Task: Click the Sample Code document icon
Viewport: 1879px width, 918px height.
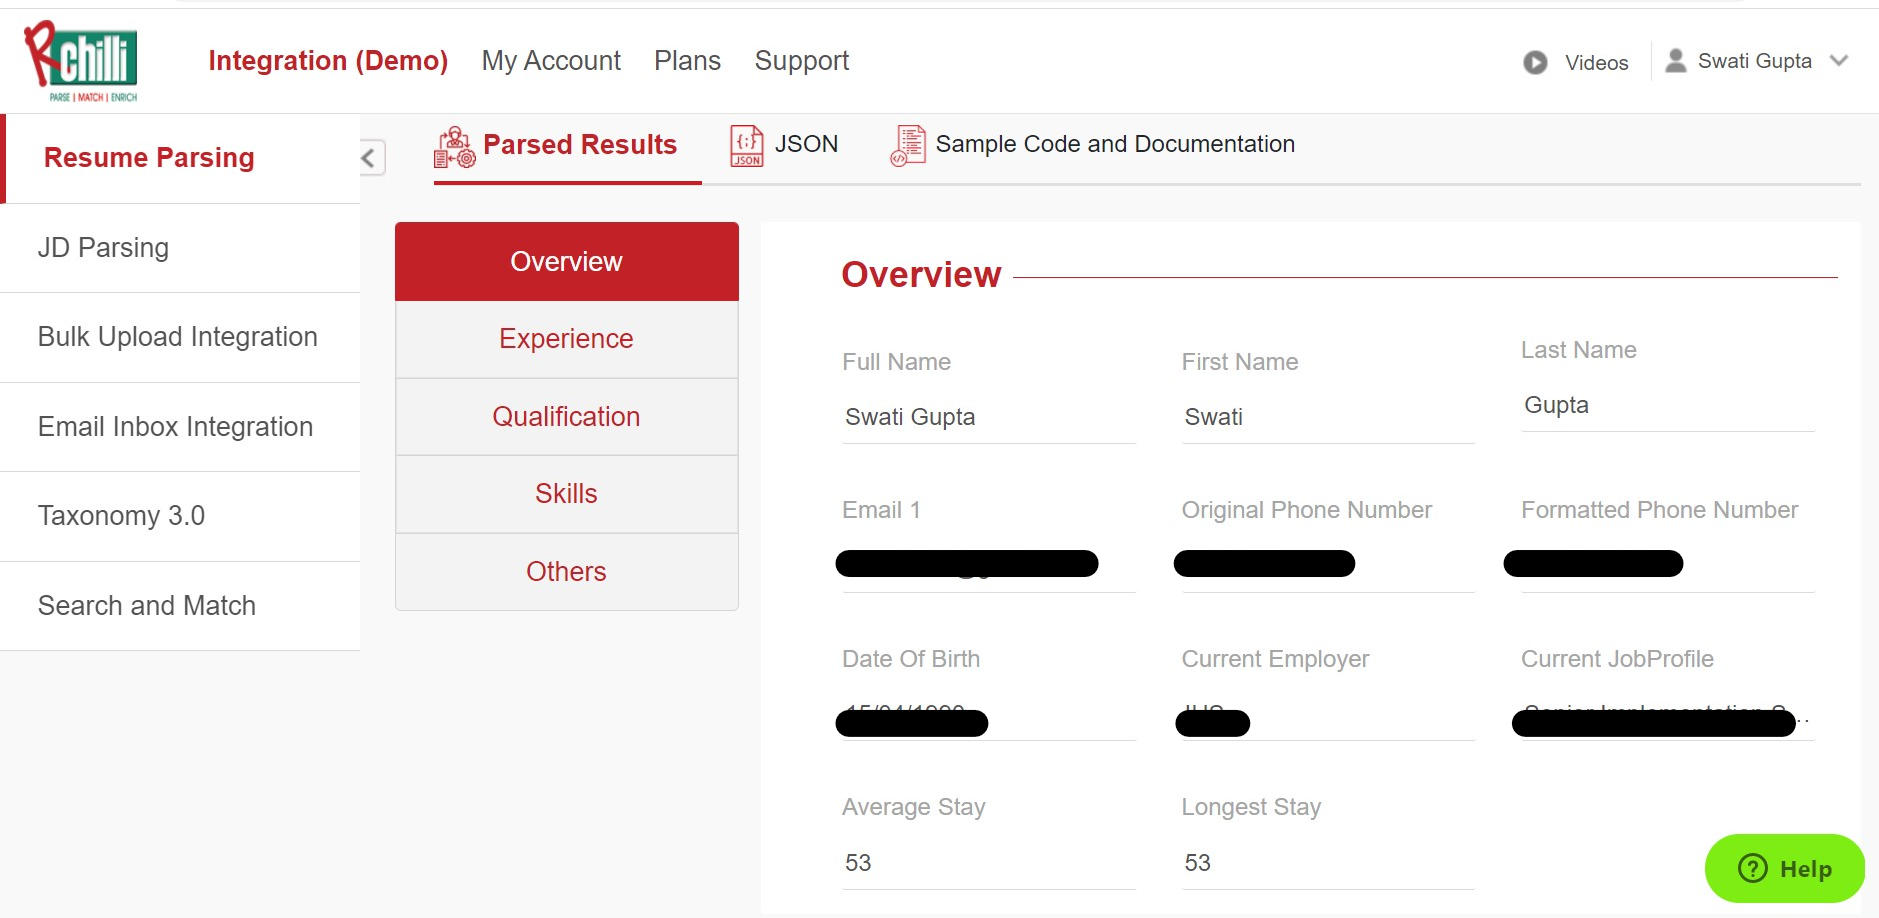Action: coord(908,146)
